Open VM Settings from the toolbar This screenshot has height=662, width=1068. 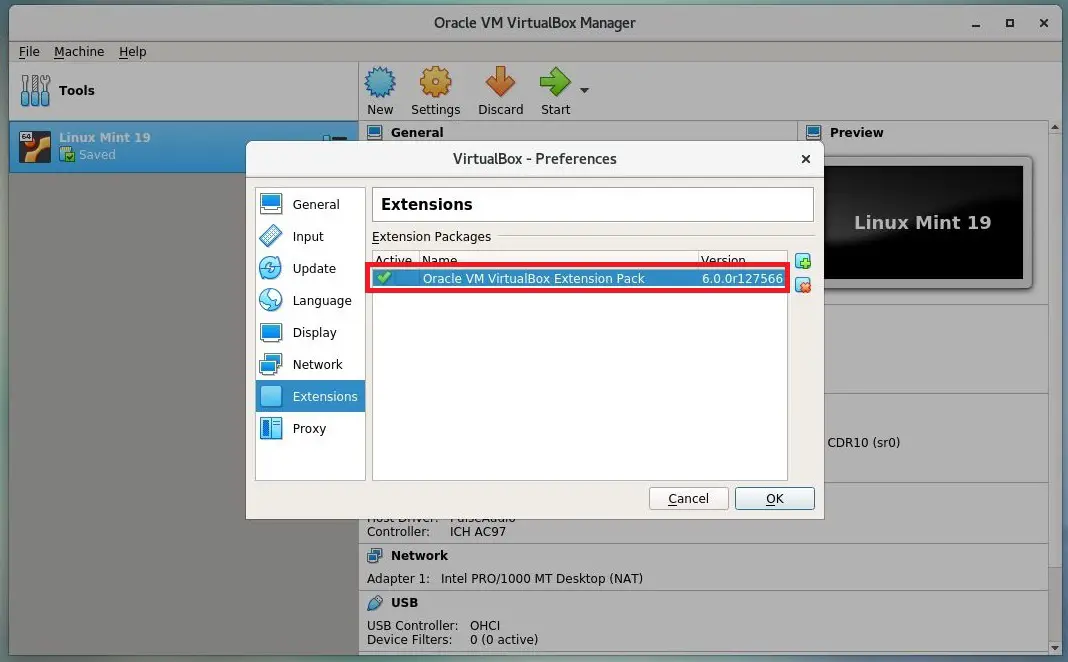tap(435, 90)
